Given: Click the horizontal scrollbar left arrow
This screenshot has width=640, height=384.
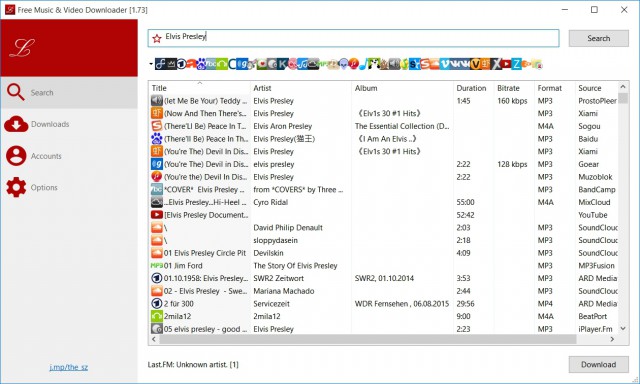Looking at the screenshot, I should pos(154,339).
